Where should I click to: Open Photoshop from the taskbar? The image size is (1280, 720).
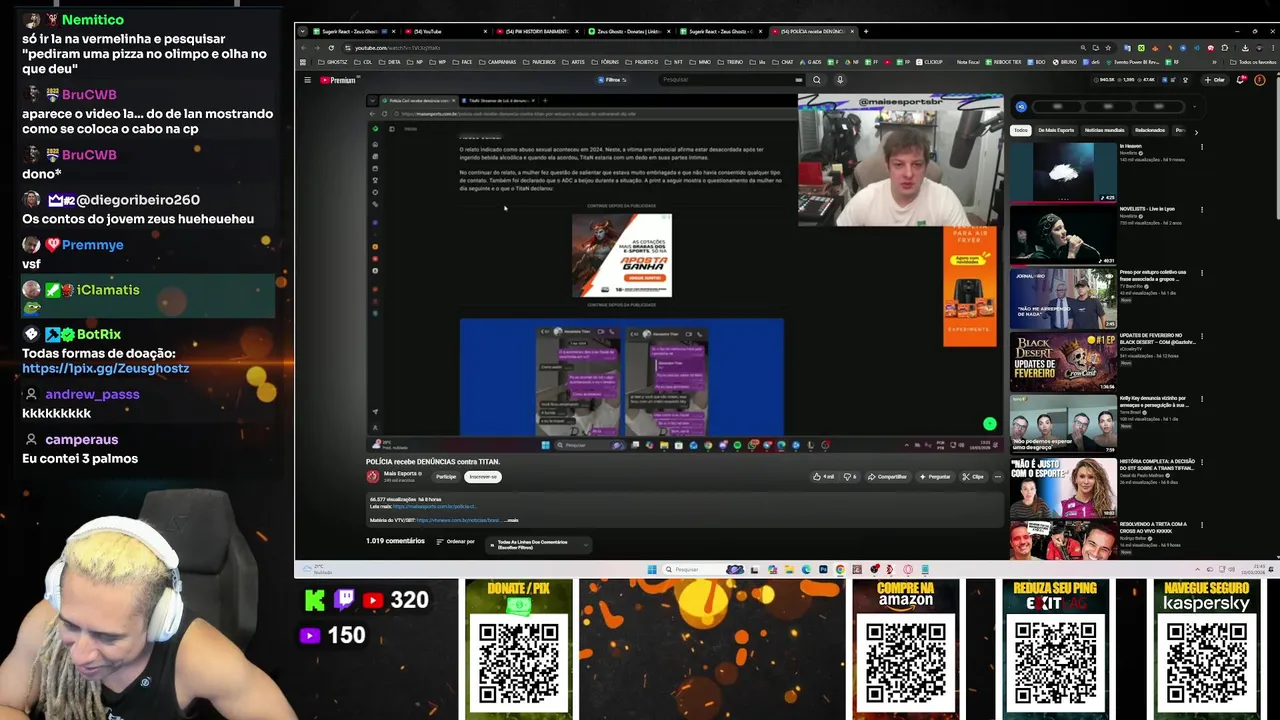click(823, 570)
